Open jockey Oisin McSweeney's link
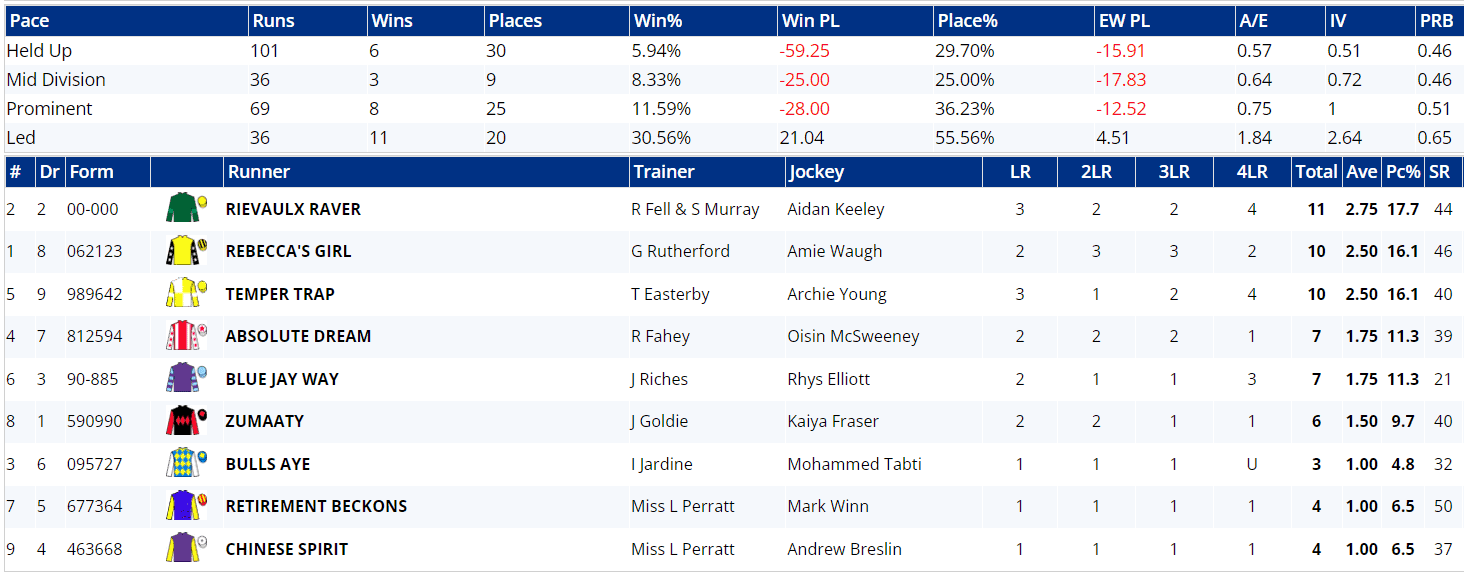Screen dimensions: 1464x572 [853, 336]
